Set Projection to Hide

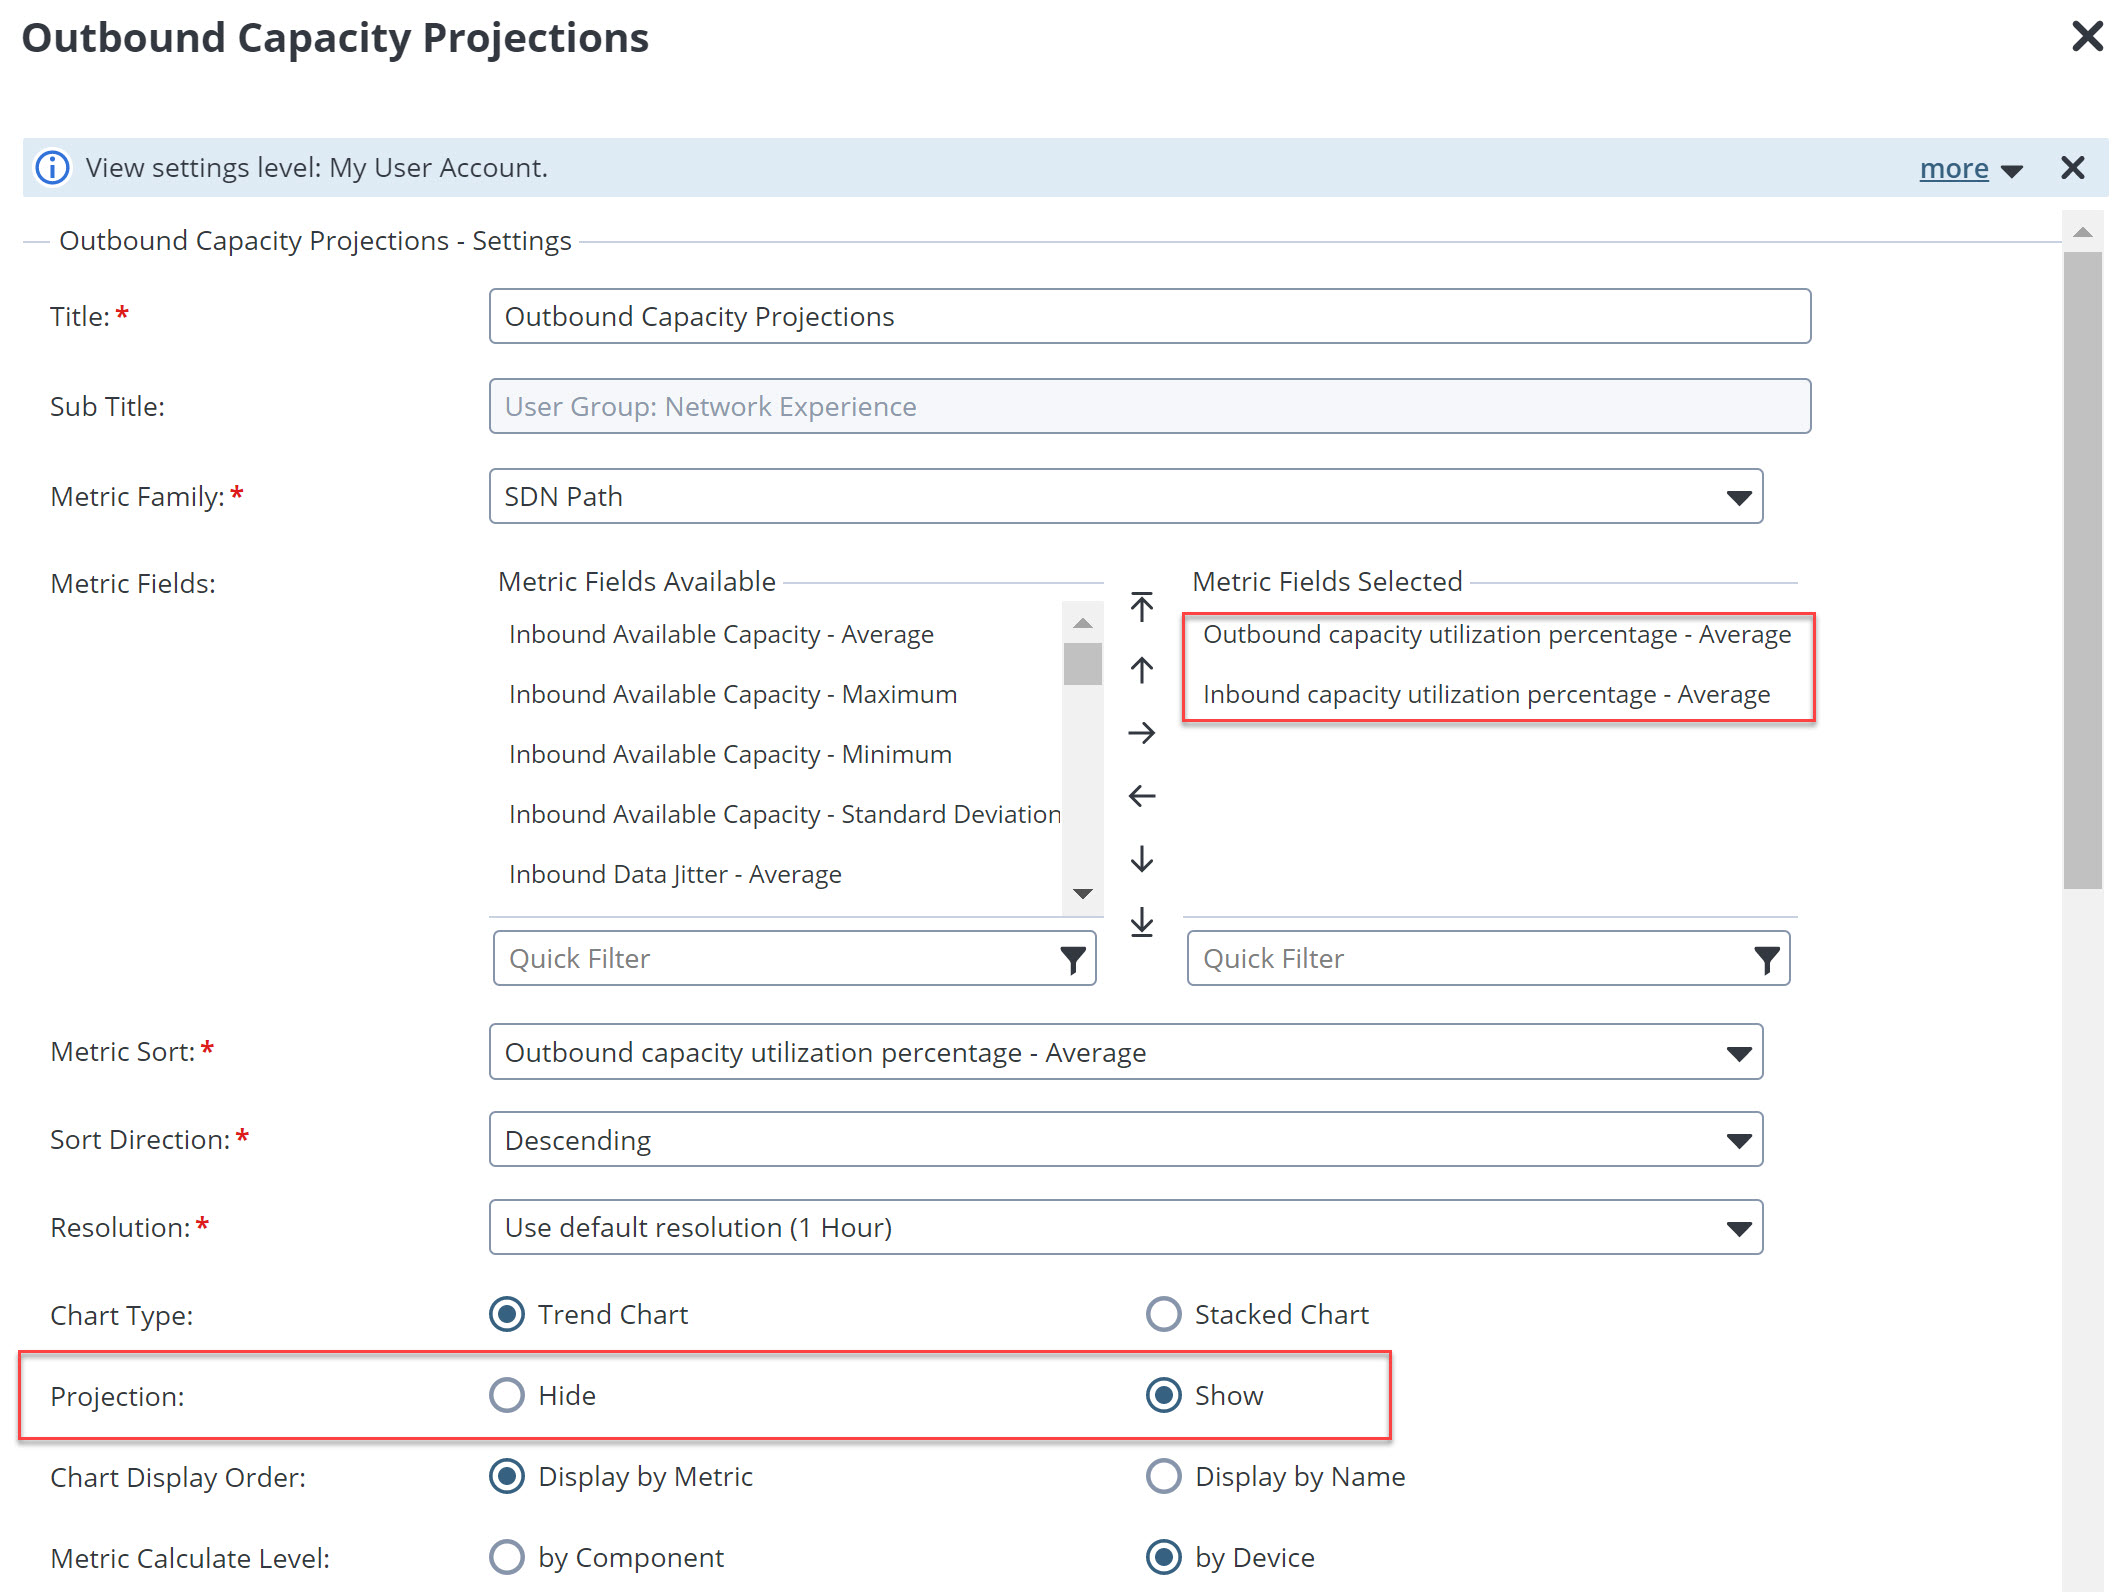tap(507, 1395)
